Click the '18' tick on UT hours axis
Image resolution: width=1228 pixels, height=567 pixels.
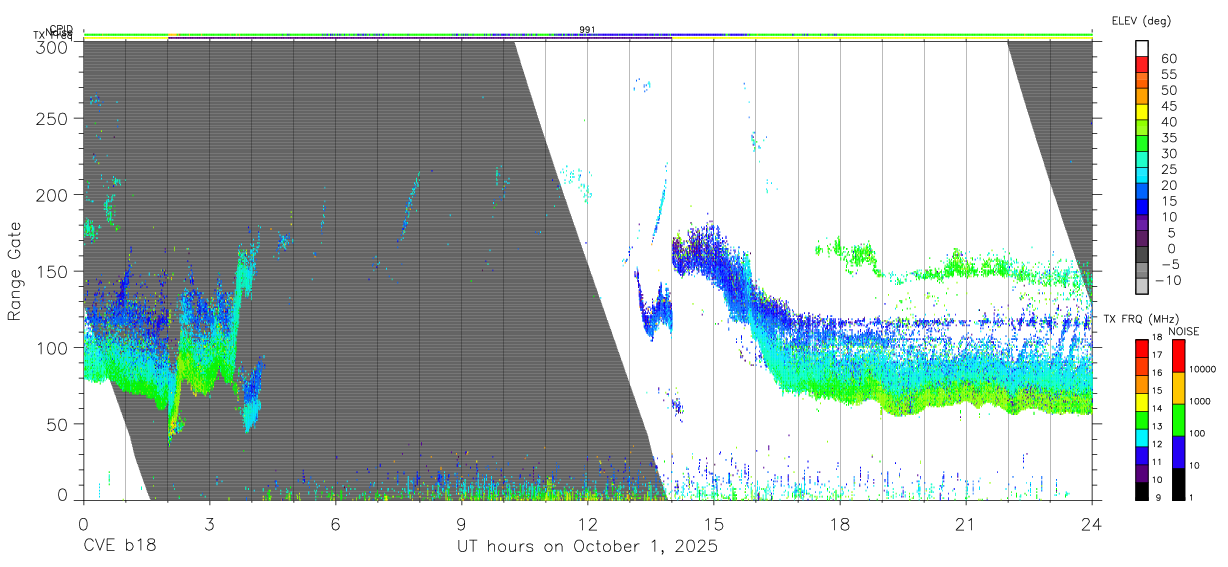pyautogui.click(x=839, y=524)
